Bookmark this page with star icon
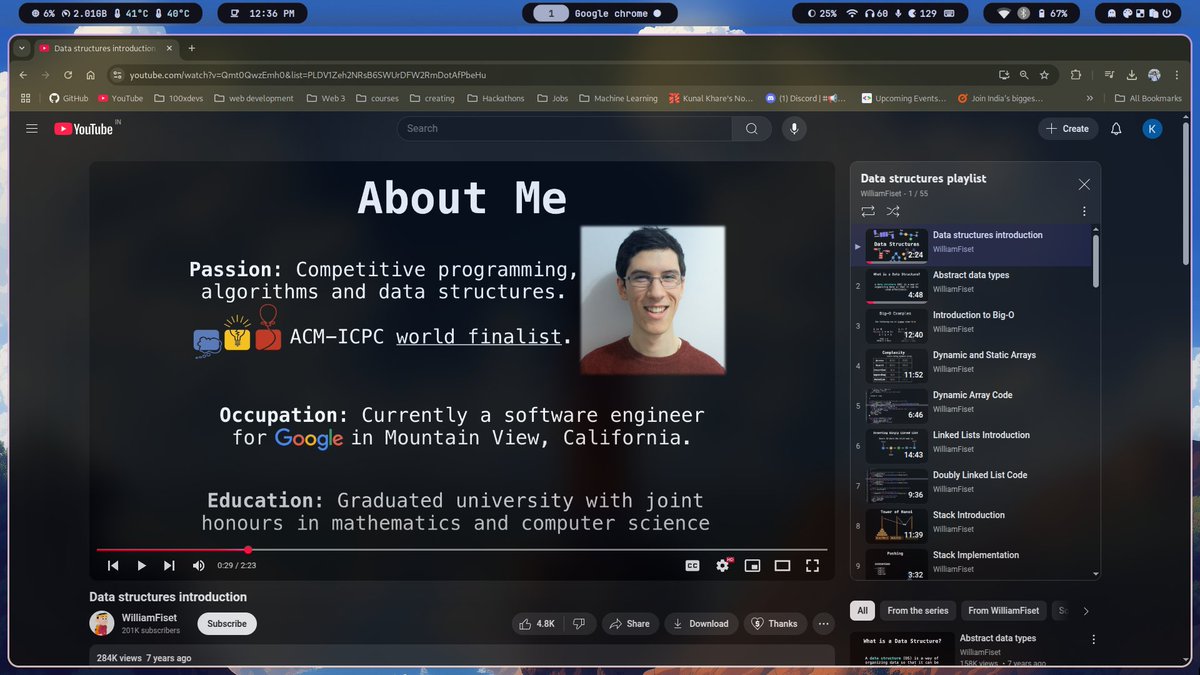 [x=1044, y=75]
